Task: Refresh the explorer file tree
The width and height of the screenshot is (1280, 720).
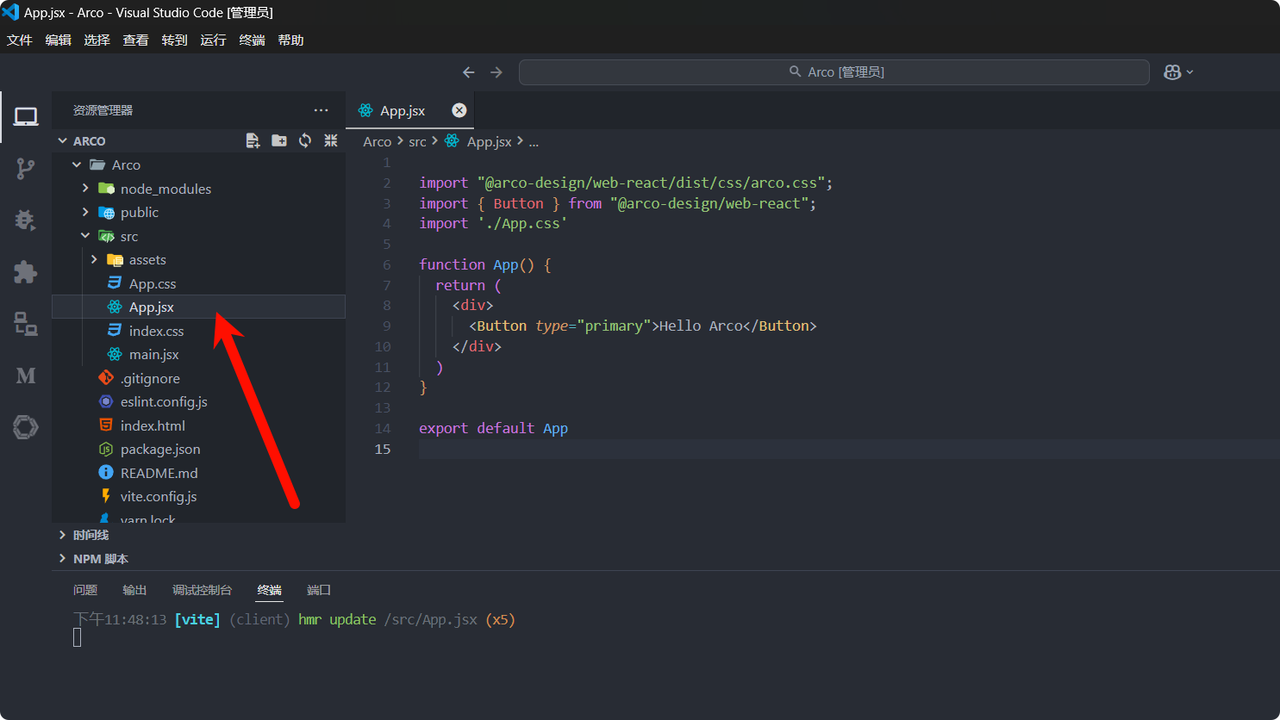Action: pyautogui.click(x=305, y=141)
